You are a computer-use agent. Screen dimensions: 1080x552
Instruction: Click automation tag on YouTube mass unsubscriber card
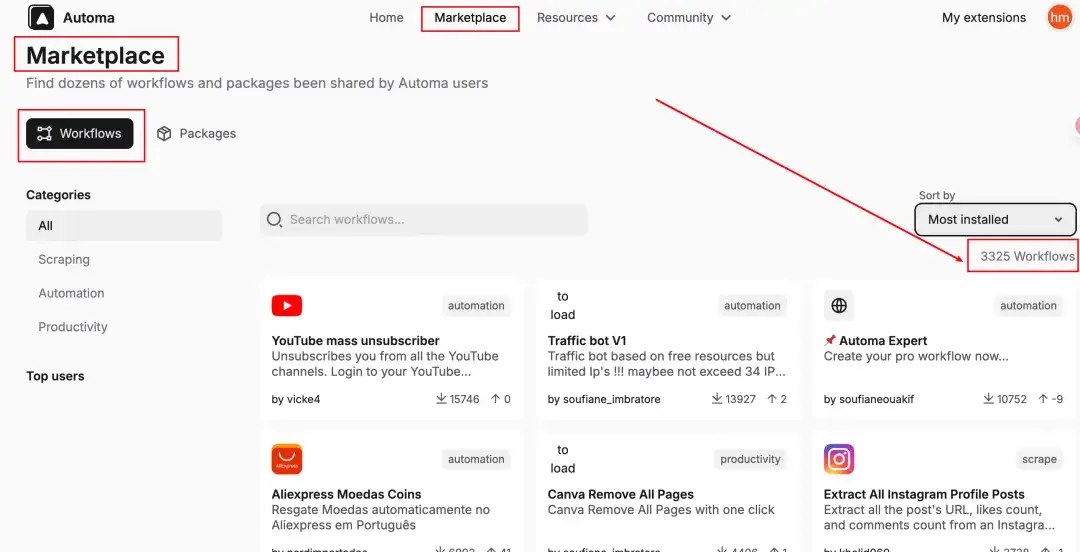[x=476, y=305]
